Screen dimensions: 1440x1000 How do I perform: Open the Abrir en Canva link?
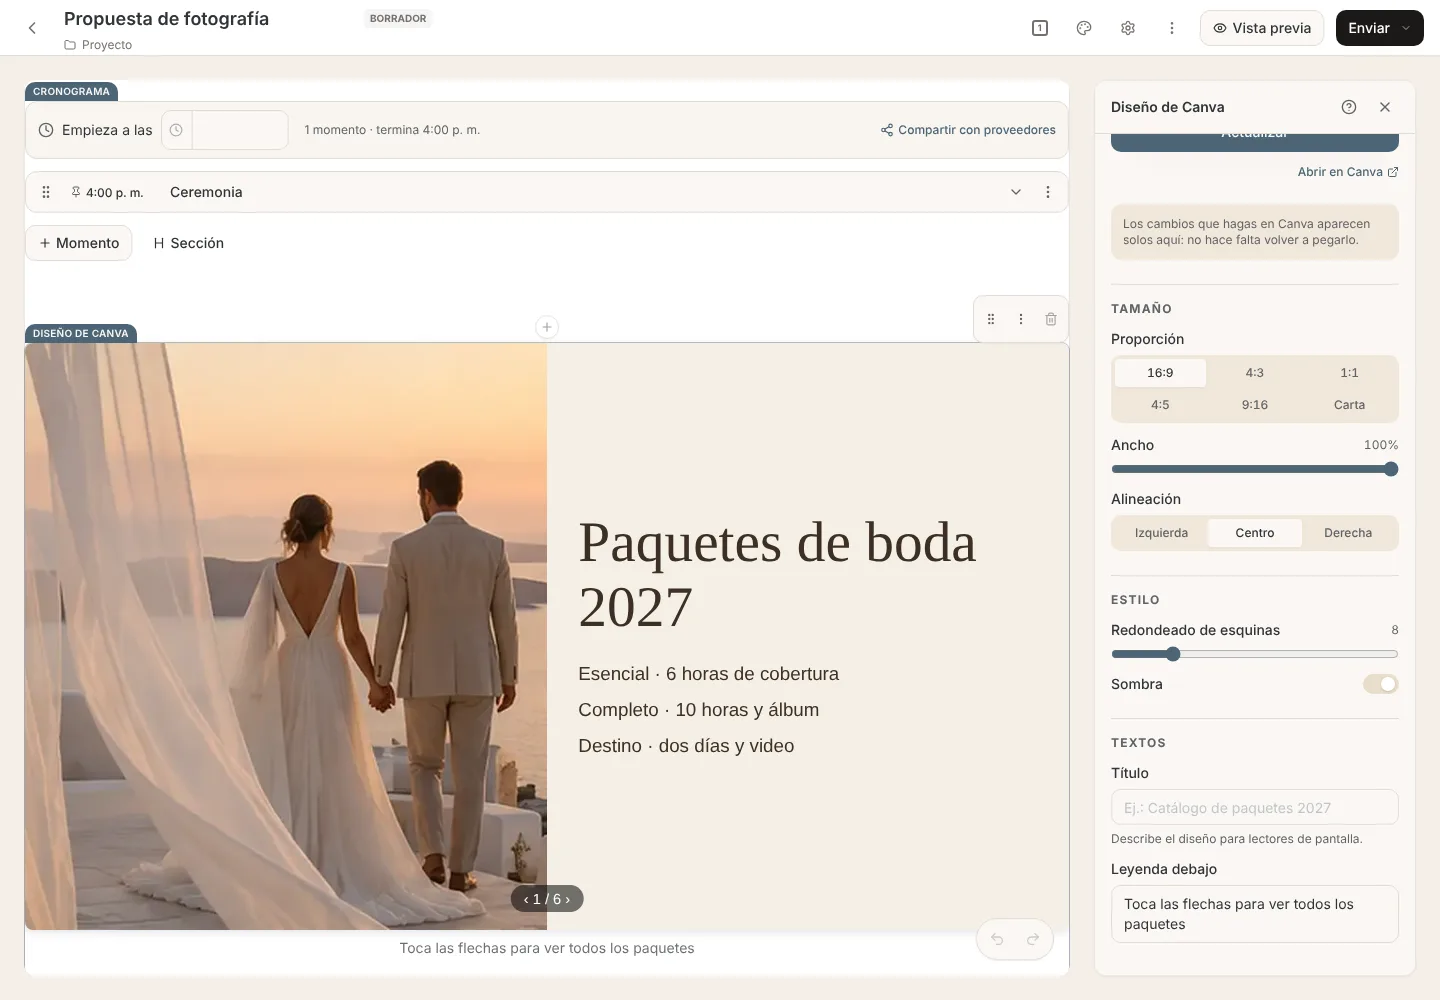[1348, 172]
